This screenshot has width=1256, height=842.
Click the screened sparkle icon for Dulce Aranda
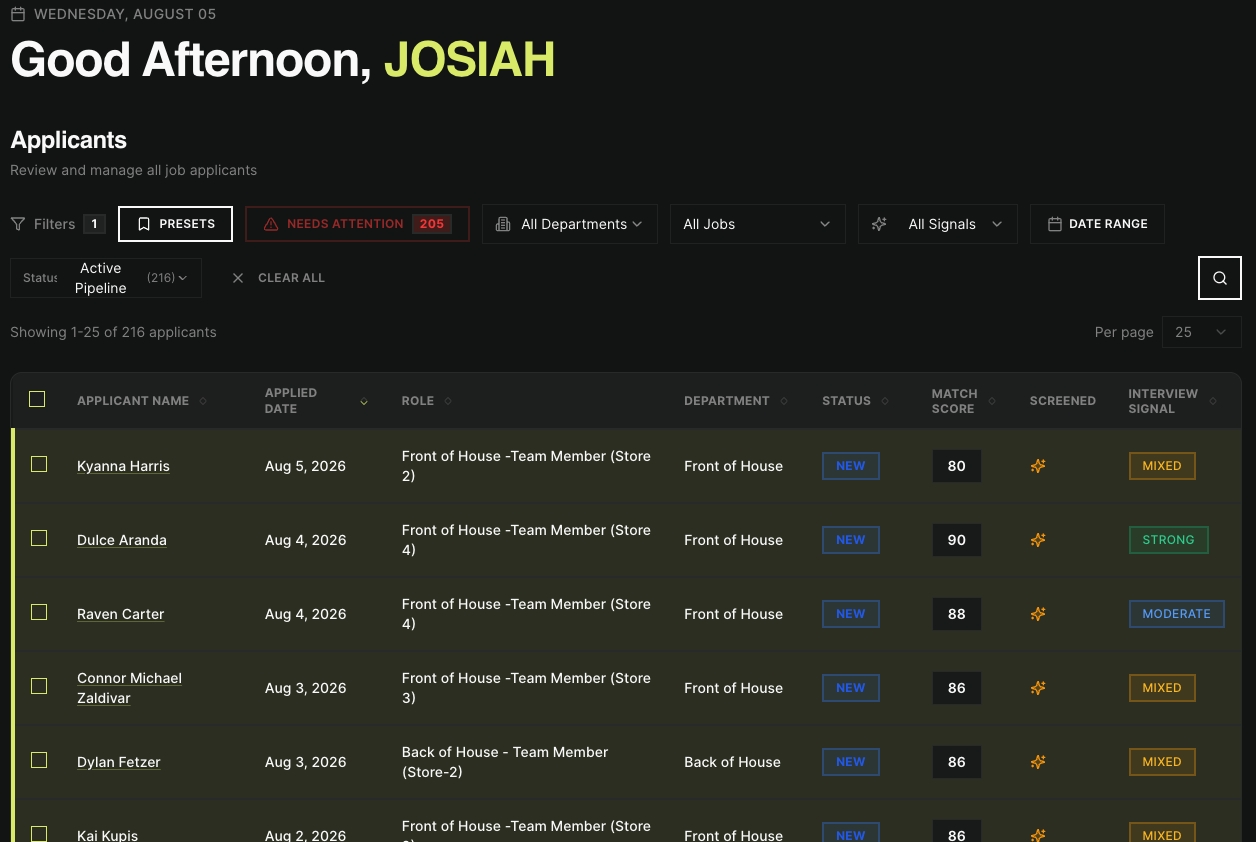click(1038, 540)
